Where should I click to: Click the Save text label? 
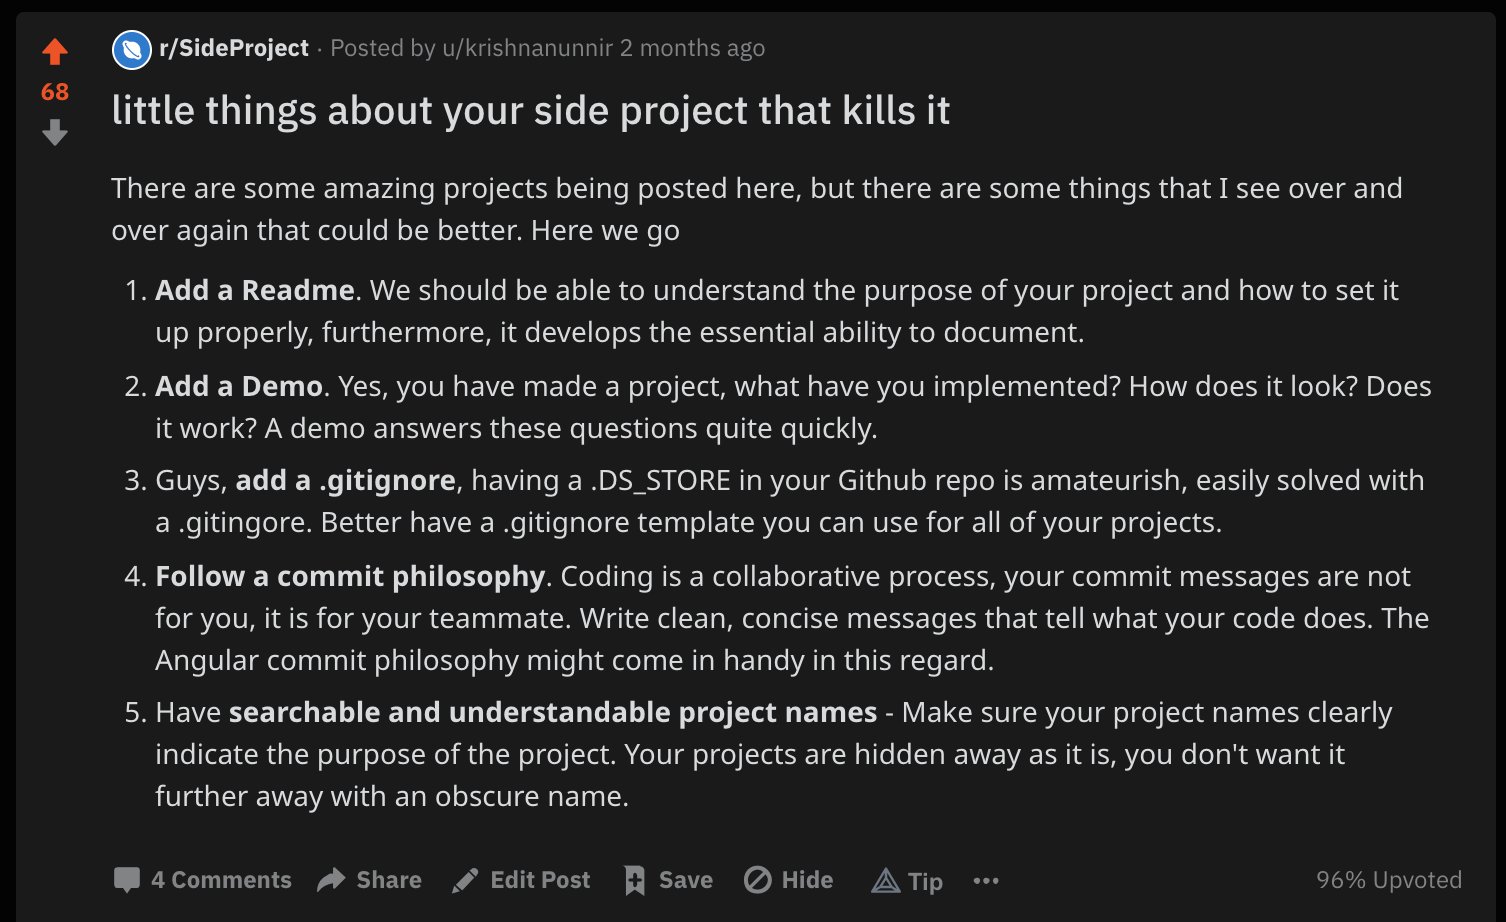click(686, 880)
